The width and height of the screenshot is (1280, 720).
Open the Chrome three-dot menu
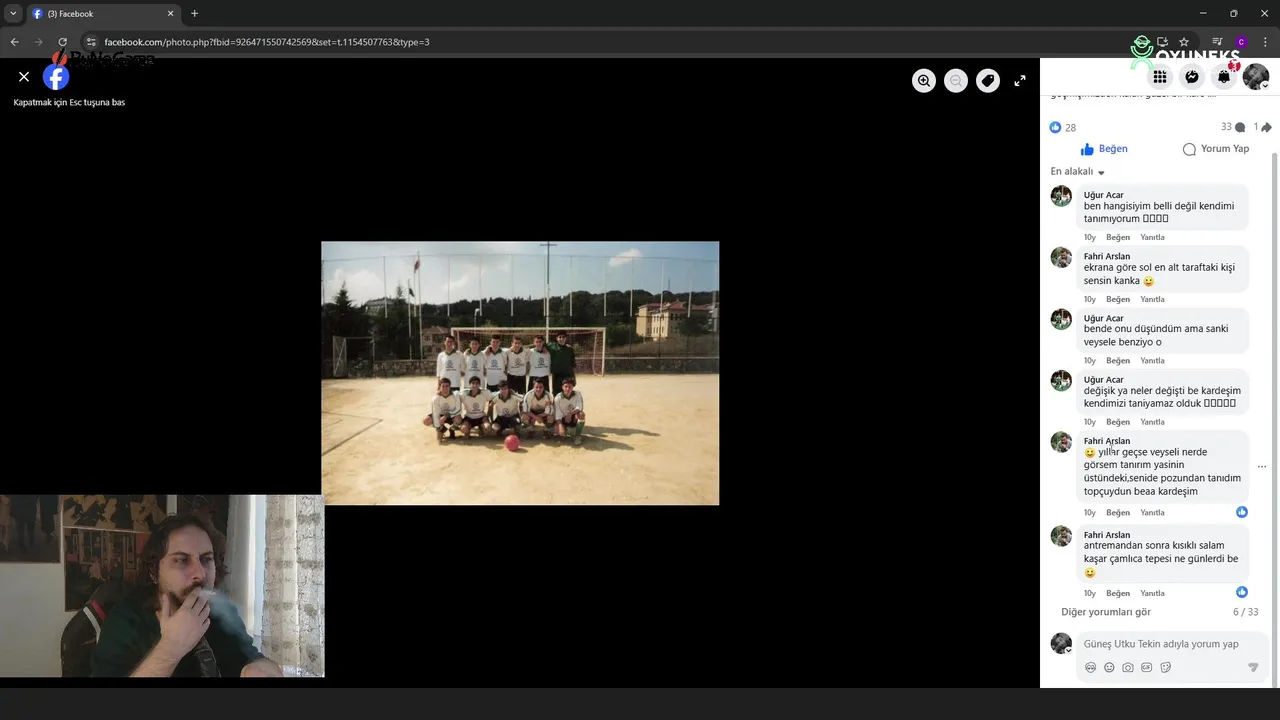point(1266,42)
